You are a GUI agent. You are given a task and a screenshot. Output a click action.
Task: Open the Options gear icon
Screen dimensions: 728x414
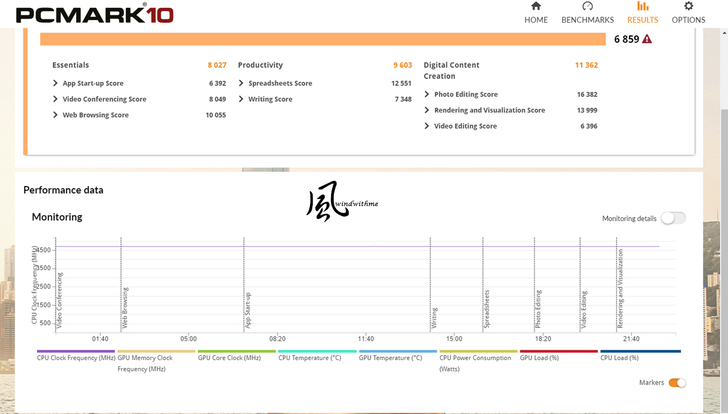click(x=688, y=7)
